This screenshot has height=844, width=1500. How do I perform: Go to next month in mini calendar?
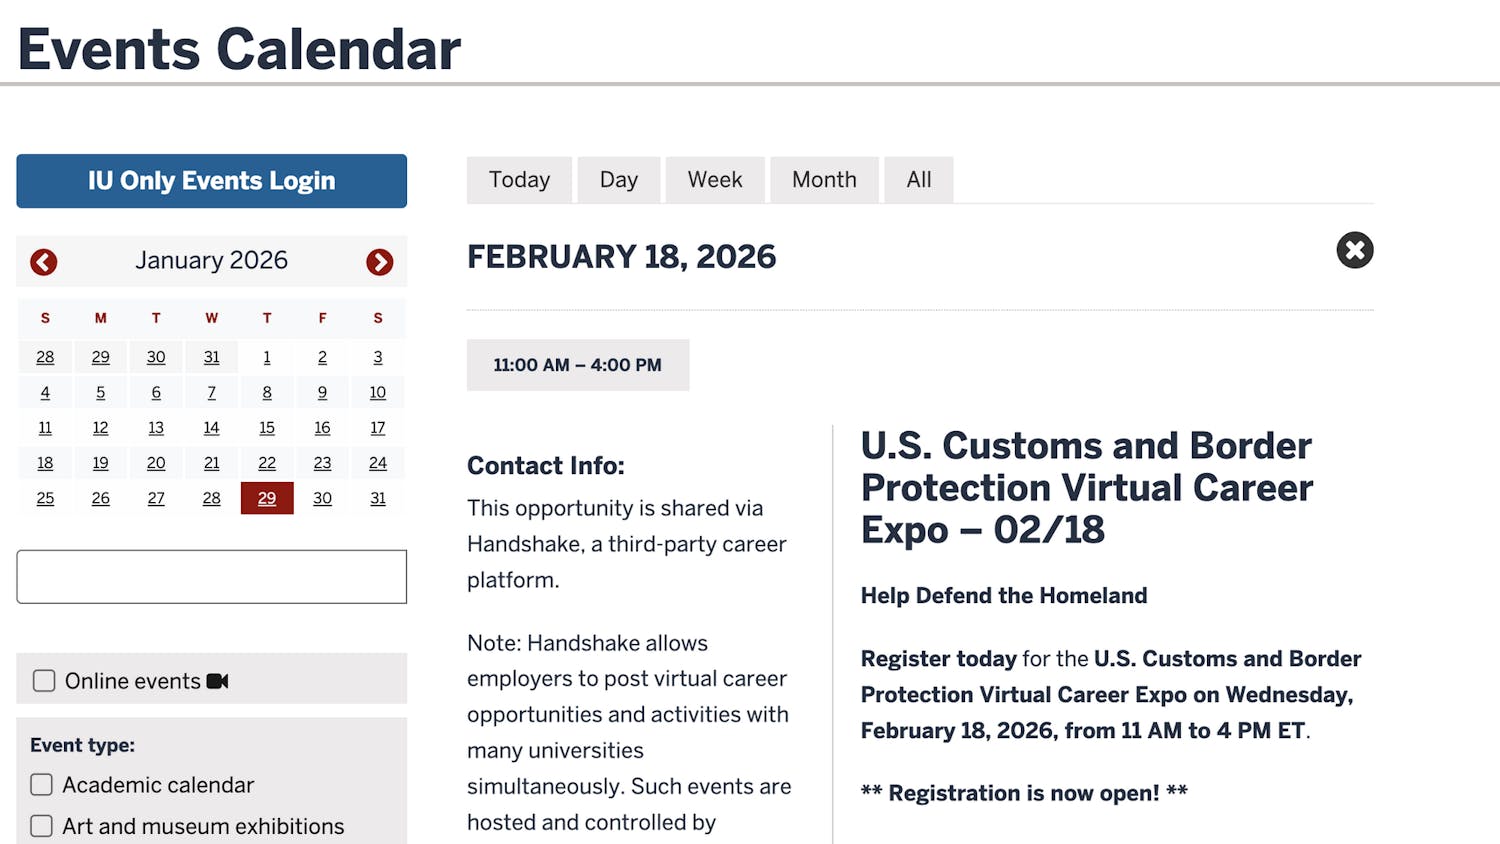tap(379, 262)
